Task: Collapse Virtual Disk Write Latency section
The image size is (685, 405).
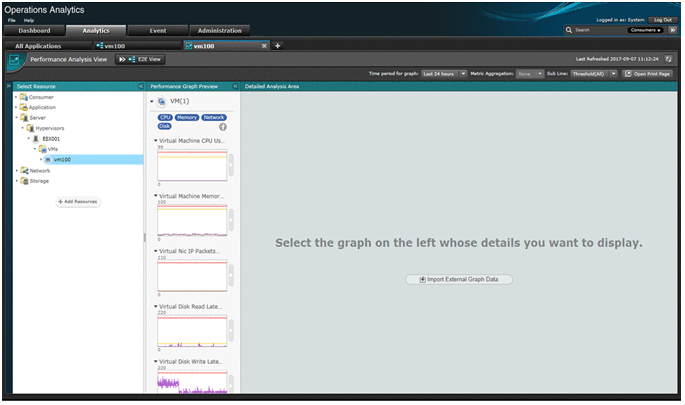Action: pyautogui.click(x=156, y=362)
